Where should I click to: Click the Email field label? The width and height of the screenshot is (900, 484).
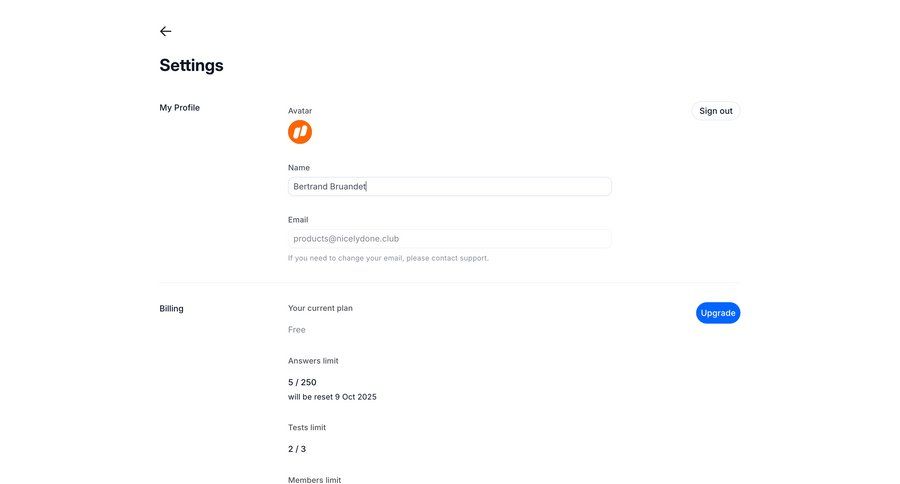298,220
